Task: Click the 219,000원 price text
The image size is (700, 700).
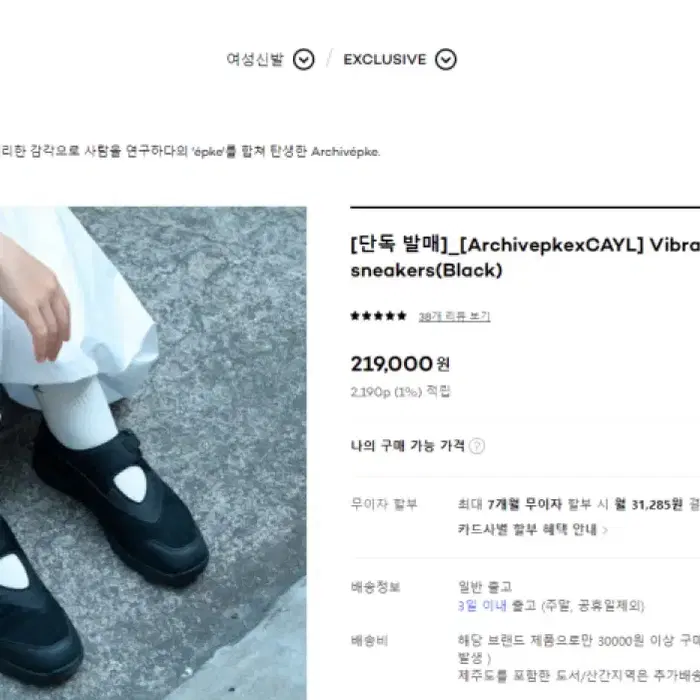Action: (x=400, y=364)
